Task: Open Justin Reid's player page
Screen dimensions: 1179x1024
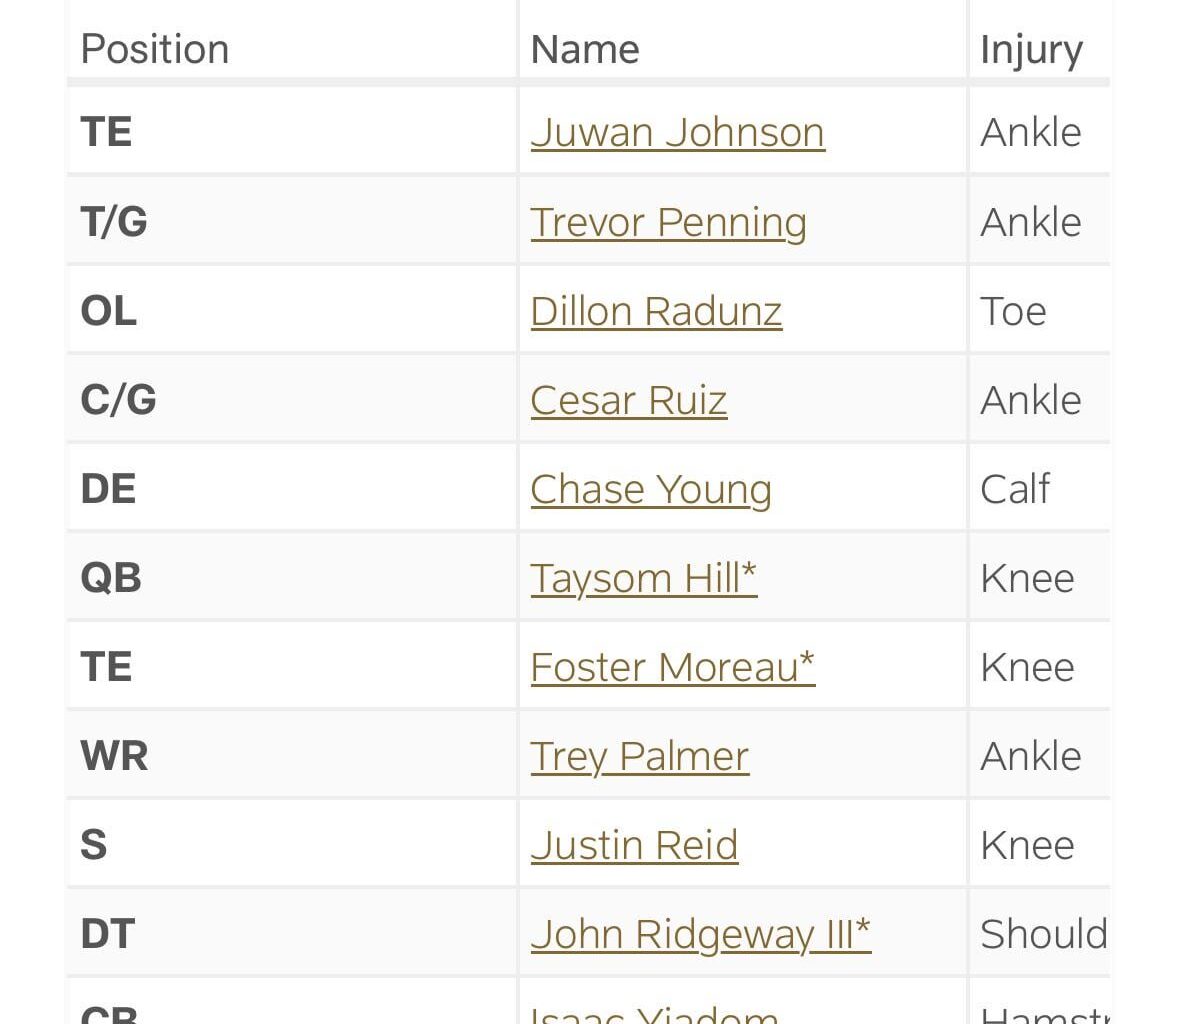Action: tap(634, 844)
